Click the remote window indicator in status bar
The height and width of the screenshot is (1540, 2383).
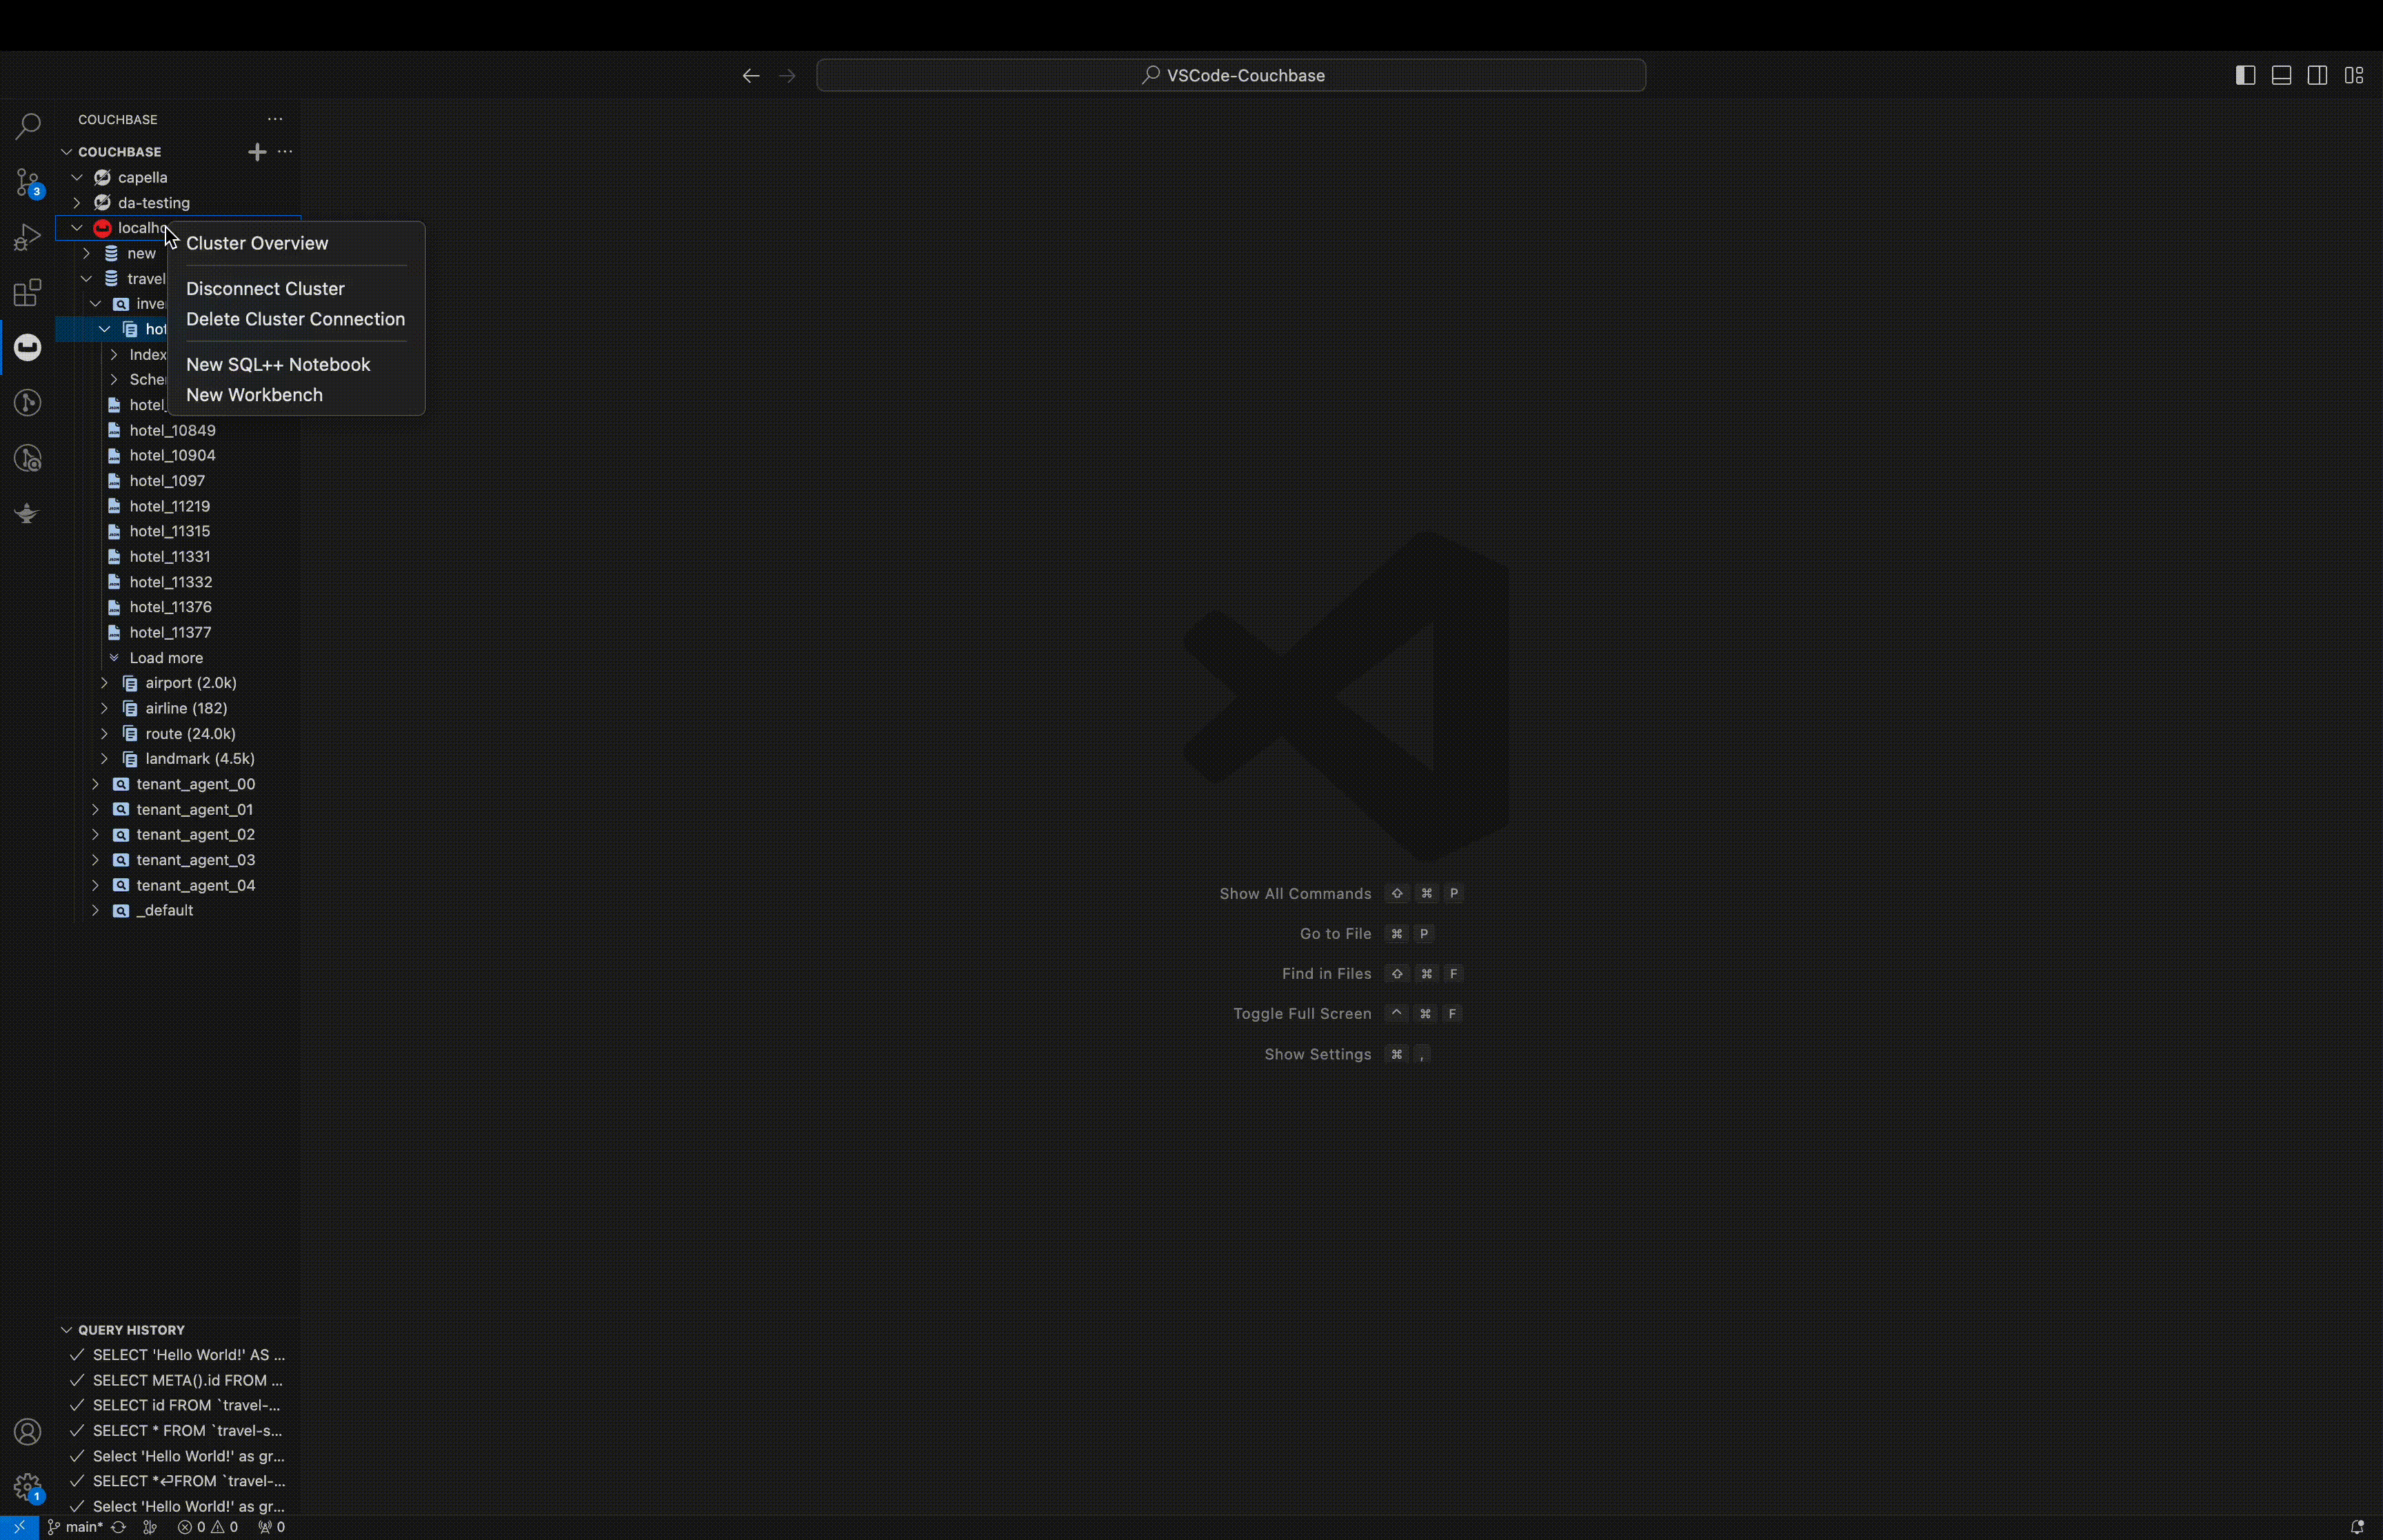point(19,1527)
